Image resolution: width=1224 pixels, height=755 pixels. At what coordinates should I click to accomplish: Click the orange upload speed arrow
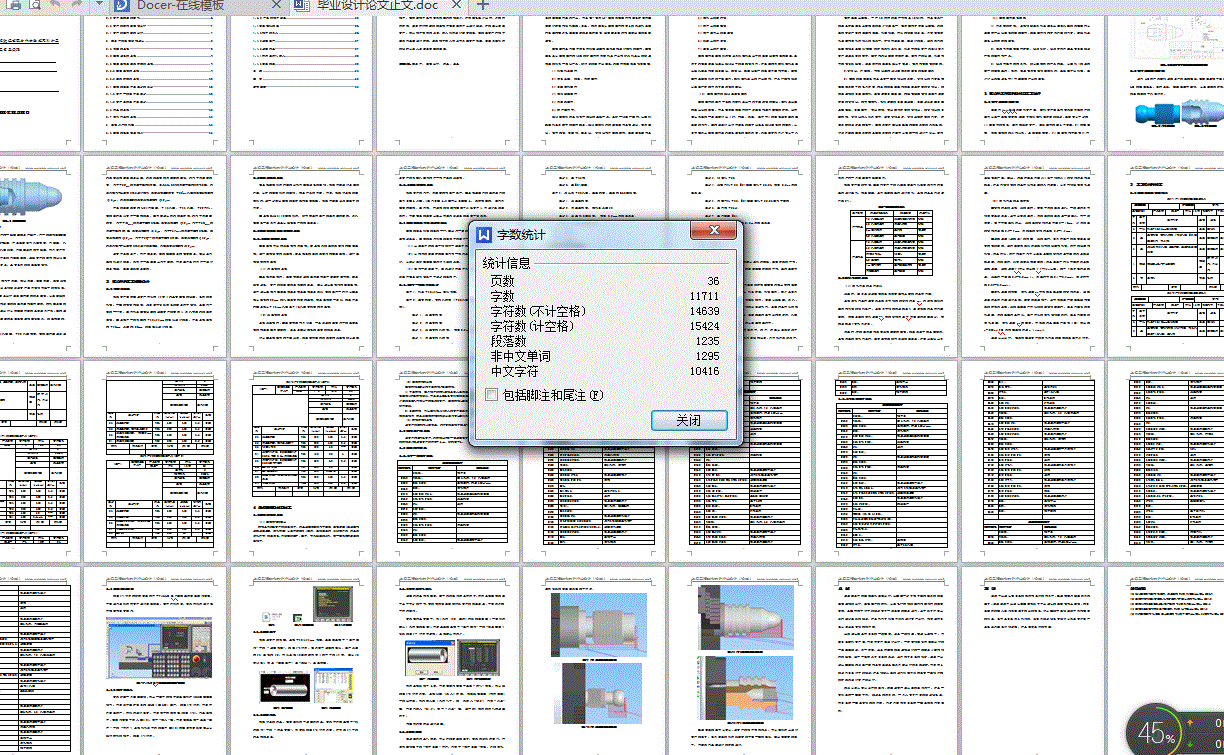[x=1190, y=723]
